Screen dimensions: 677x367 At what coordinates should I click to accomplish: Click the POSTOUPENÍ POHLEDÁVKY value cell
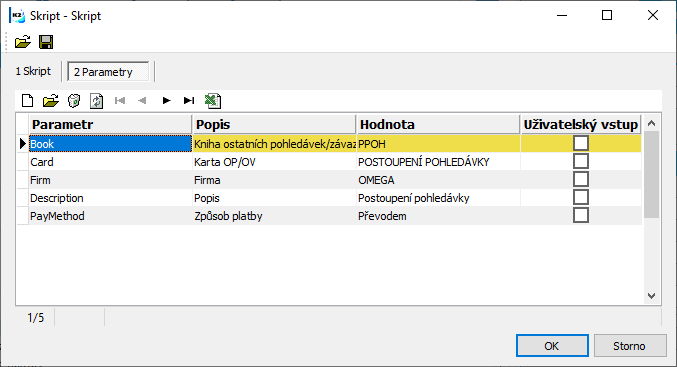(438, 162)
